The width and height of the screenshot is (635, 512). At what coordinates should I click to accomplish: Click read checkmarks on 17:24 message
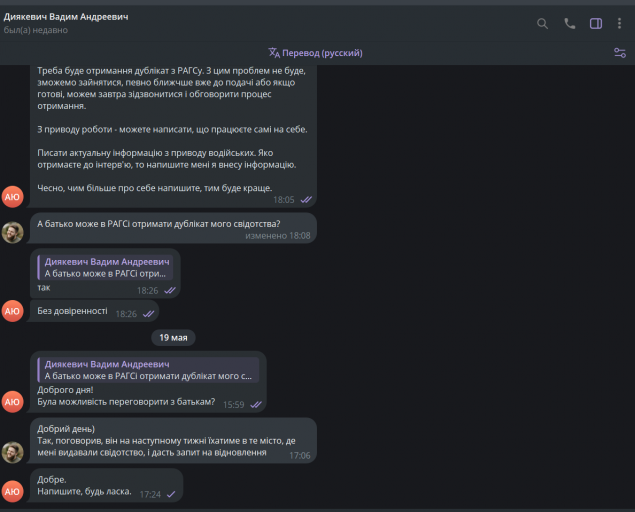coord(172,494)
